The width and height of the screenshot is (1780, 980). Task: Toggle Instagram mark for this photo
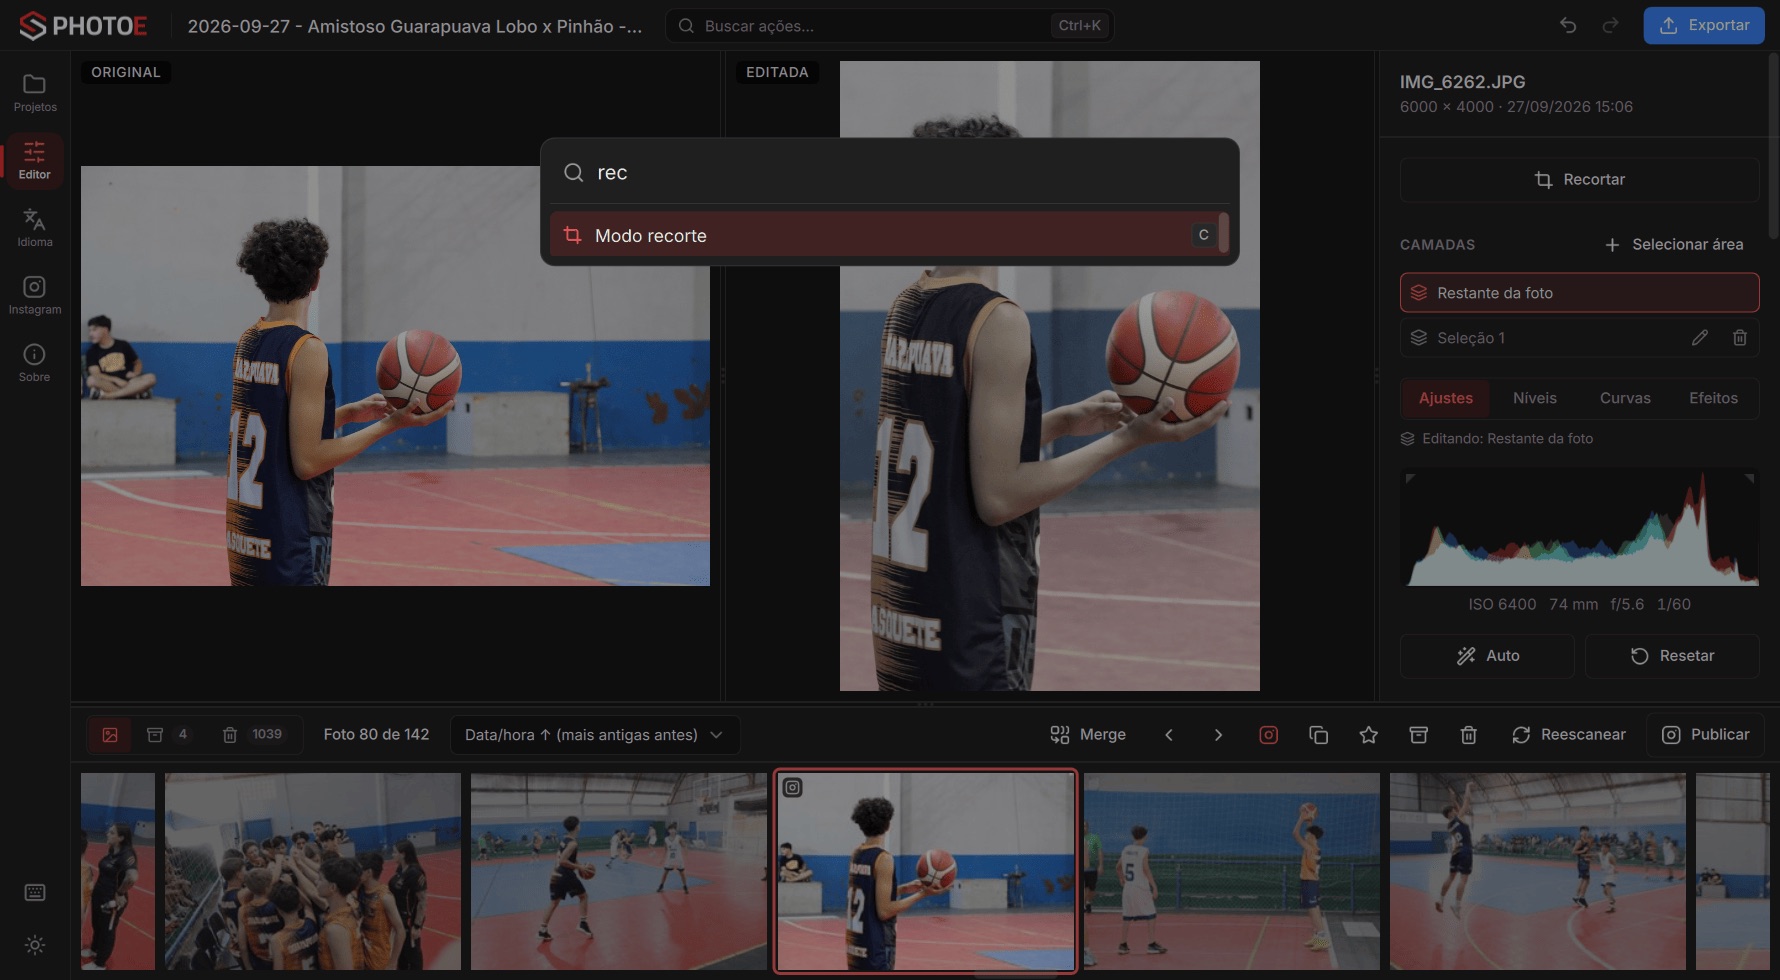[x=1268, y=735]
